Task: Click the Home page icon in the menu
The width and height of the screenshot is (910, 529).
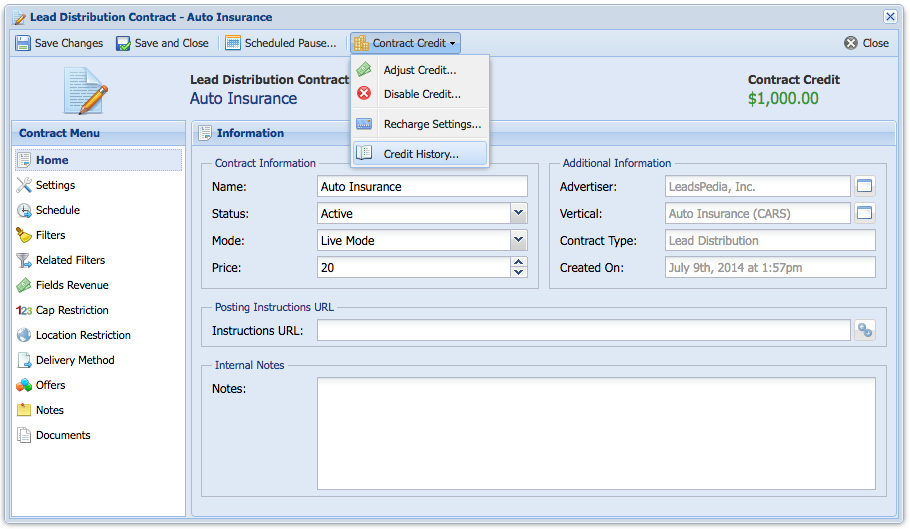Action: (24, 160)
